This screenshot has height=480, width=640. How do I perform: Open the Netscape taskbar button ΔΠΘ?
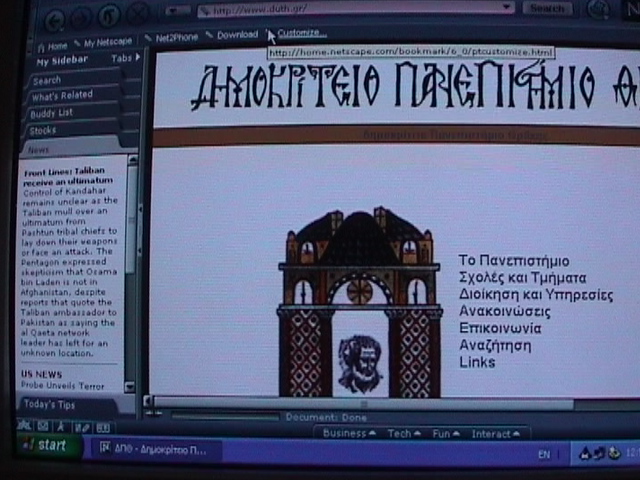154,450
